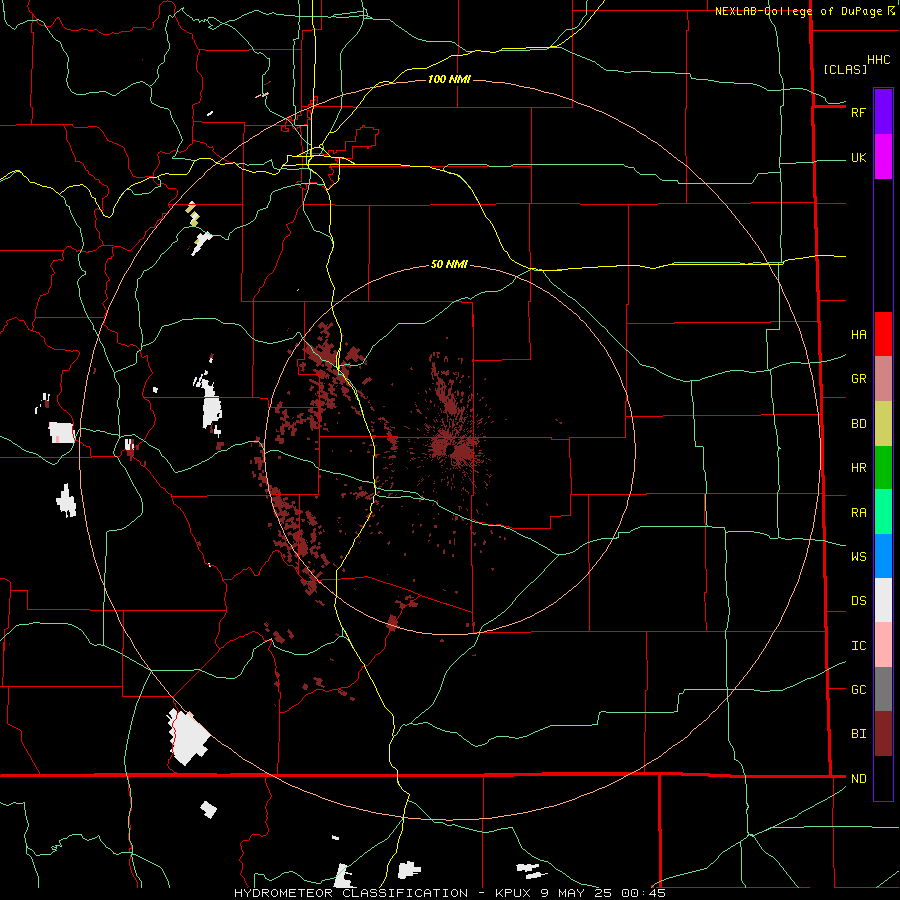The image size is (900, 900).
Task: Click the ND black legend swatch
Action: 883,778
